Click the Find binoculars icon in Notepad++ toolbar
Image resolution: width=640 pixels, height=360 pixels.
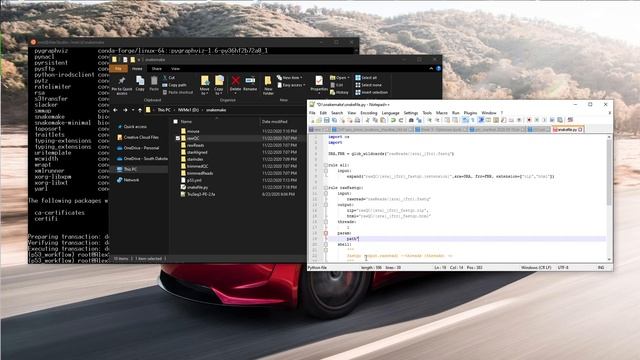411,120
